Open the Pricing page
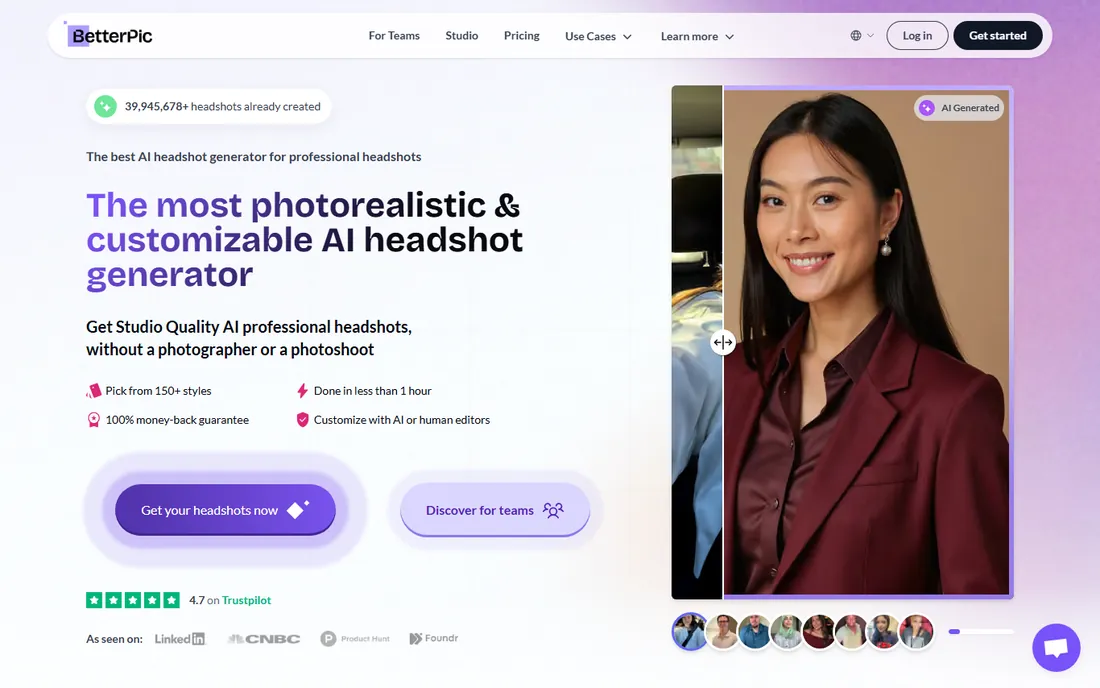 [521, 36]
